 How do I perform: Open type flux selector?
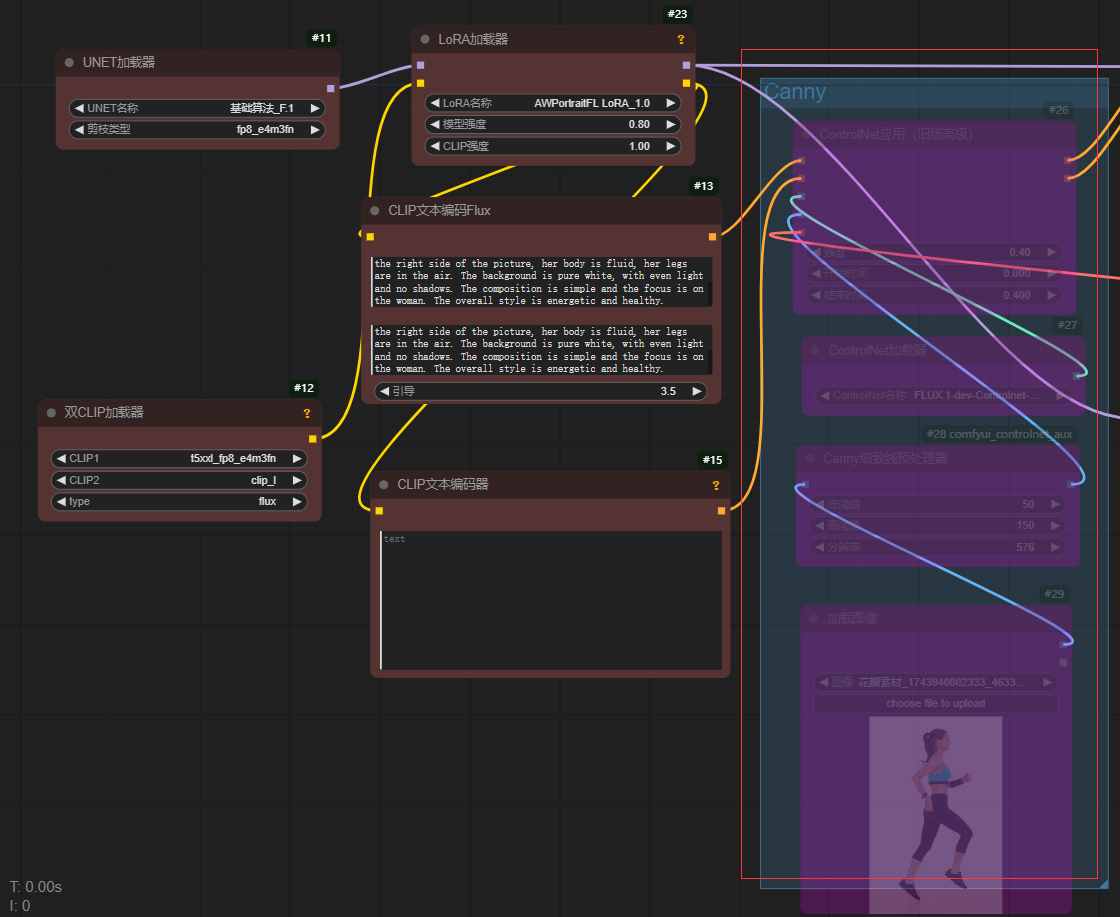pos(179,502)
